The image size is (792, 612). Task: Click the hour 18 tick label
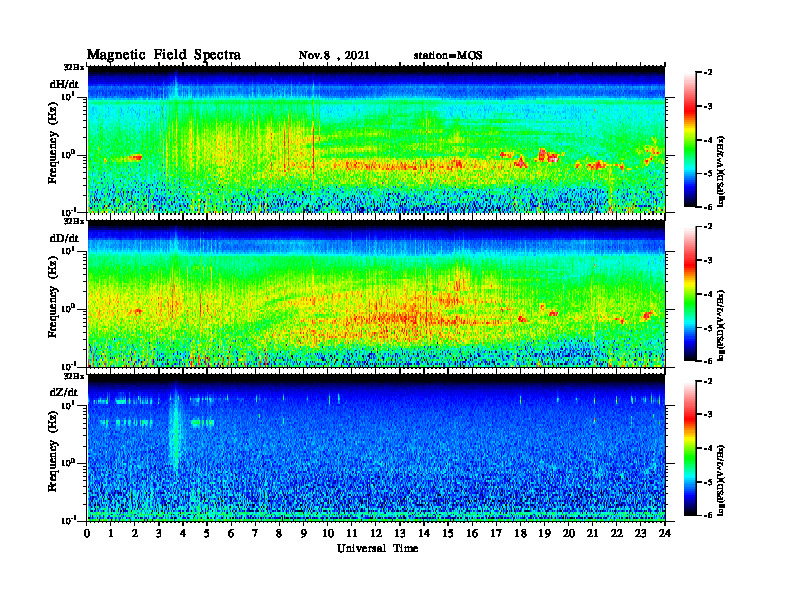click(x=520, y=533)
